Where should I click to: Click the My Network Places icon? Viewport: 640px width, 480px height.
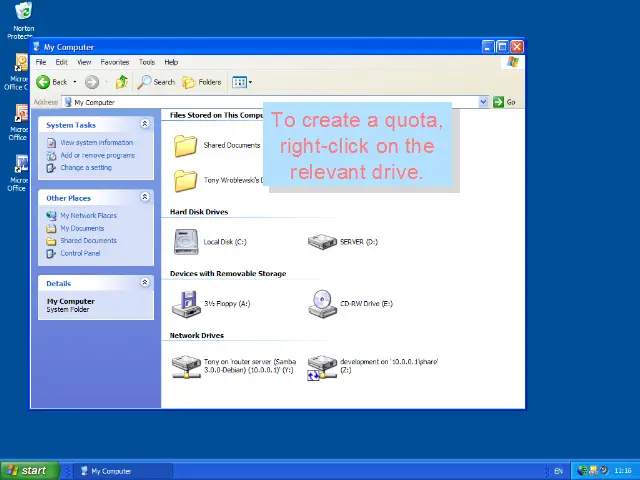pyautogui.click(x=51, y=215)
